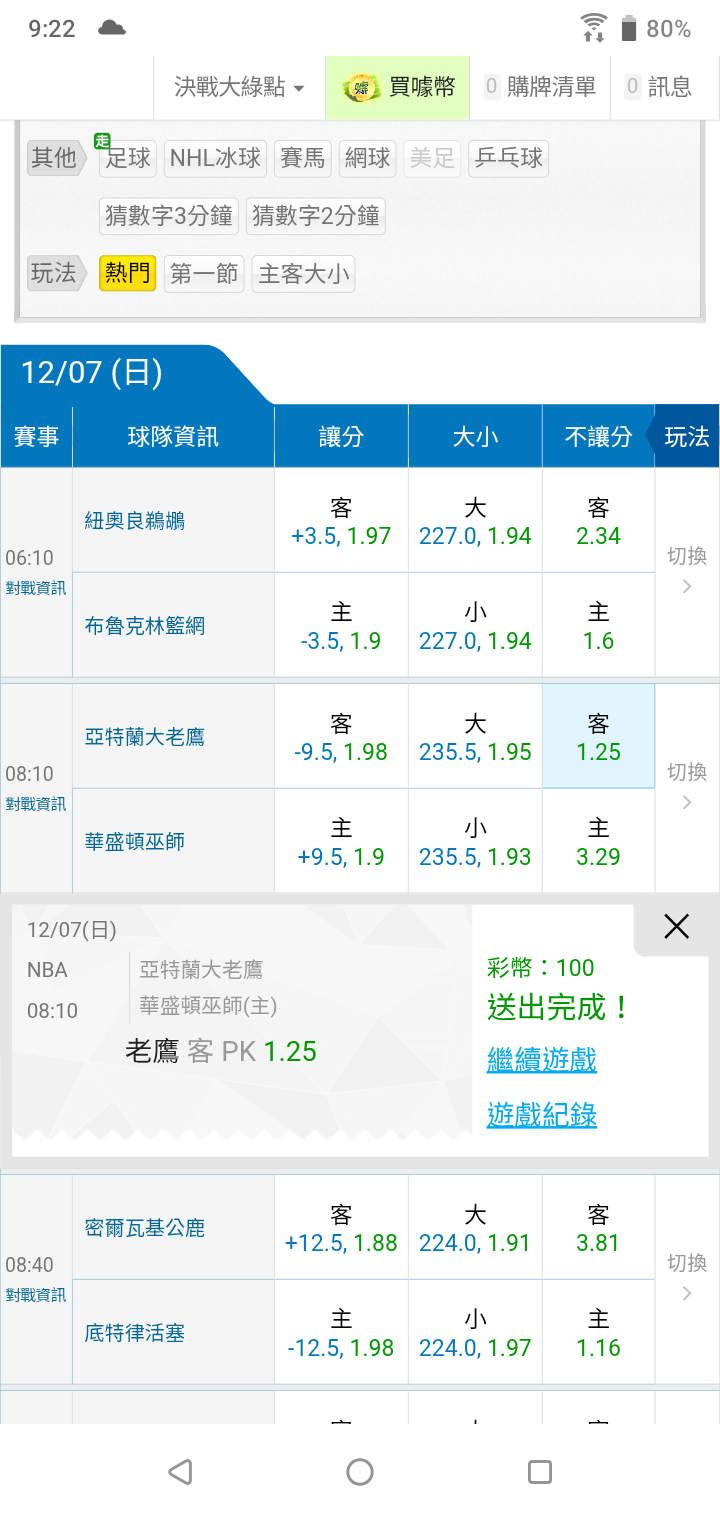Choose the NHL冰球 sport category
The width and height of the screenshot is (720, 1520).
(x=215, y=158)
